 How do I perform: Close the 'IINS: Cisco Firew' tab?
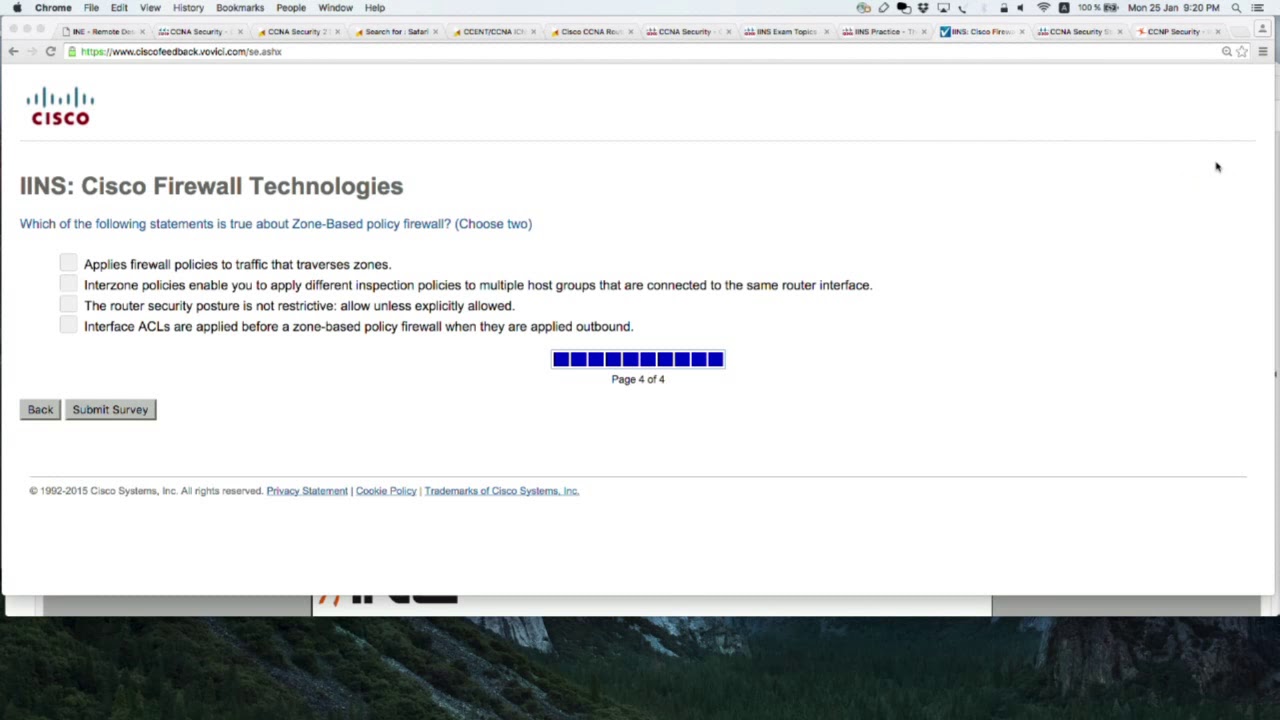click(x=1022, y=32)
